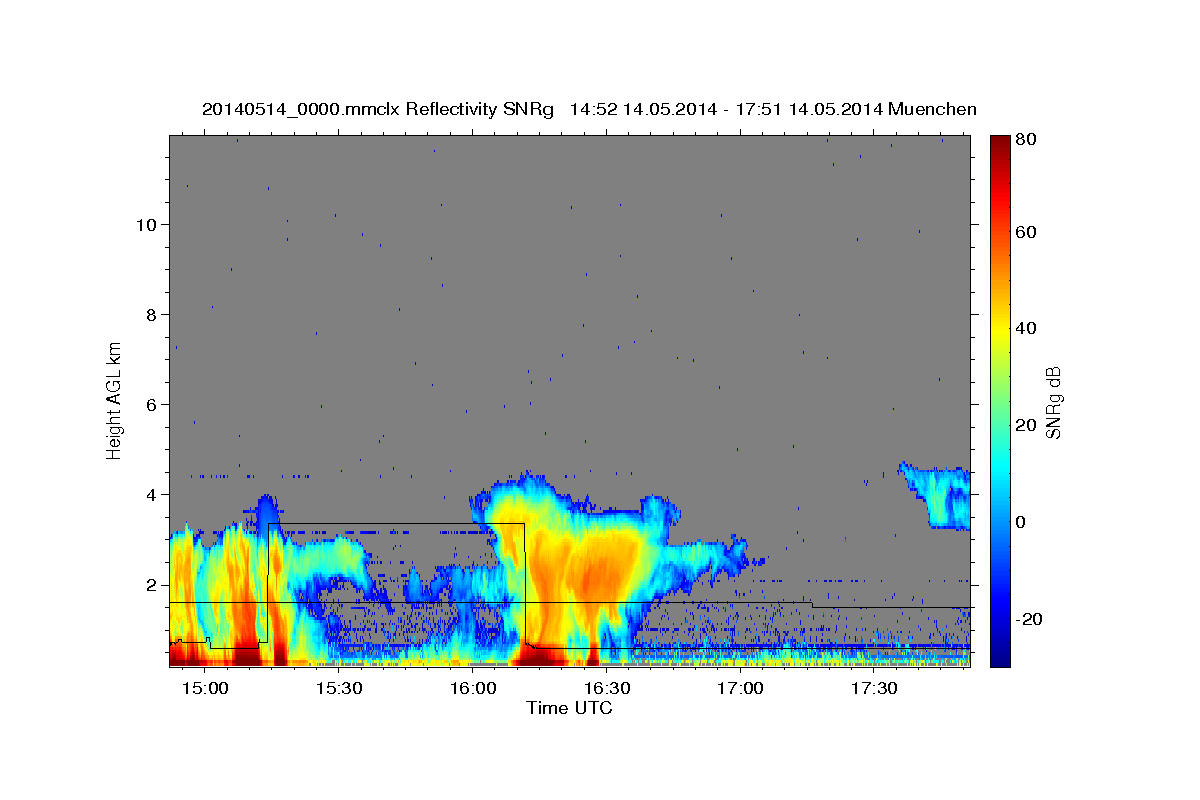Click the 'Height AGL km' axis label
Screen dimensions: 1200x800
click(115, 400)
